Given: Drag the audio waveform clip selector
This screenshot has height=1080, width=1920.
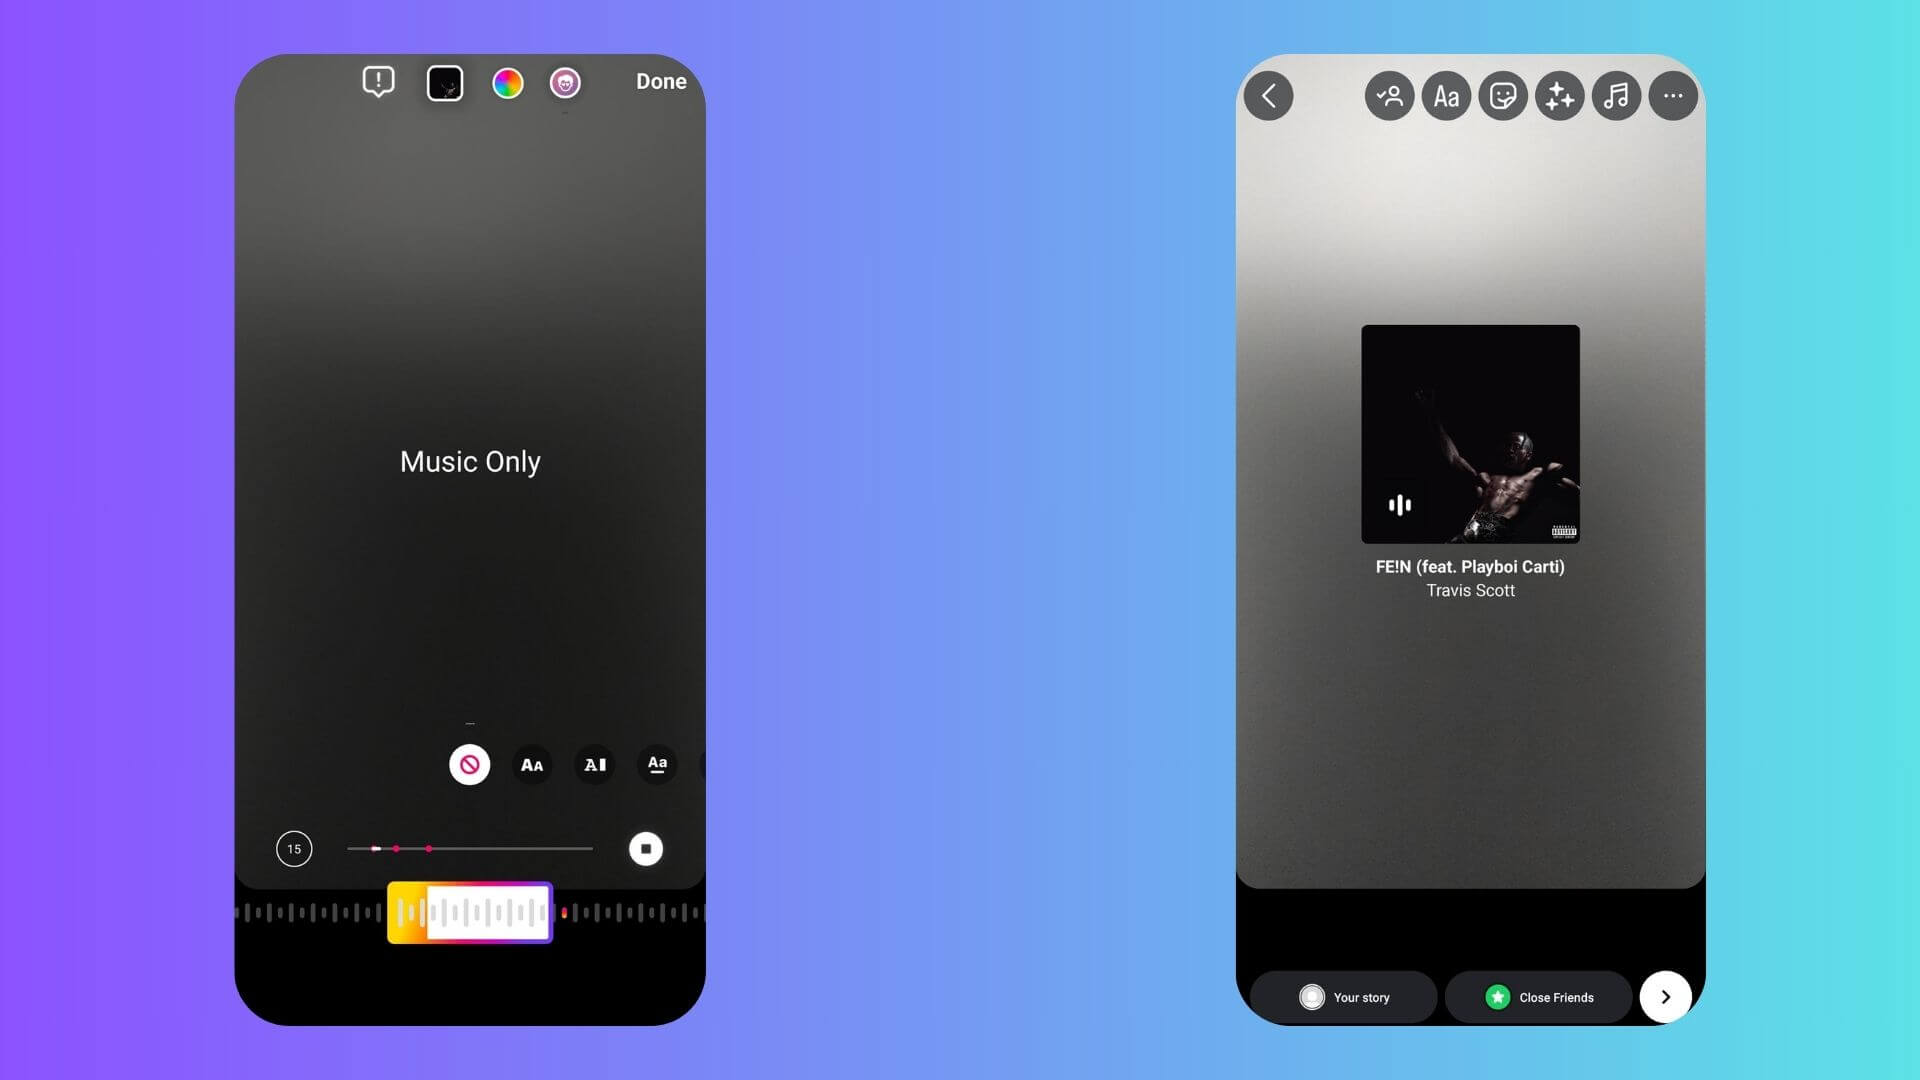Looking at the screenshot, I should pyautogui.click(x=469, y=913).
